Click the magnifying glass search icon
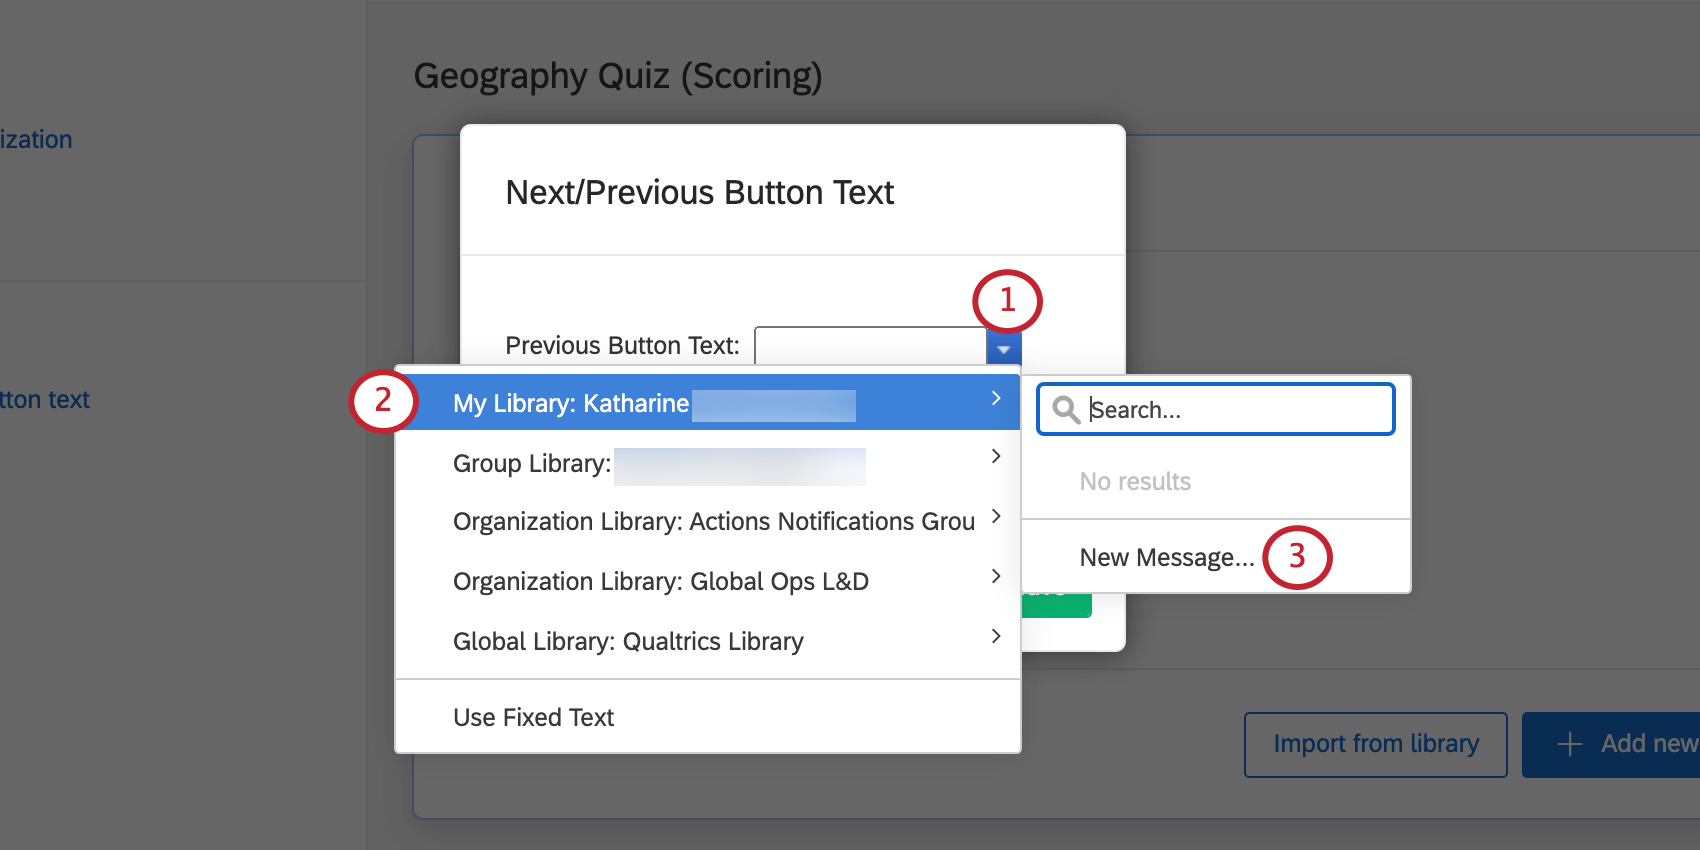The height and width of the screenshot is (850, 1700). click(x=1066, y=410)
